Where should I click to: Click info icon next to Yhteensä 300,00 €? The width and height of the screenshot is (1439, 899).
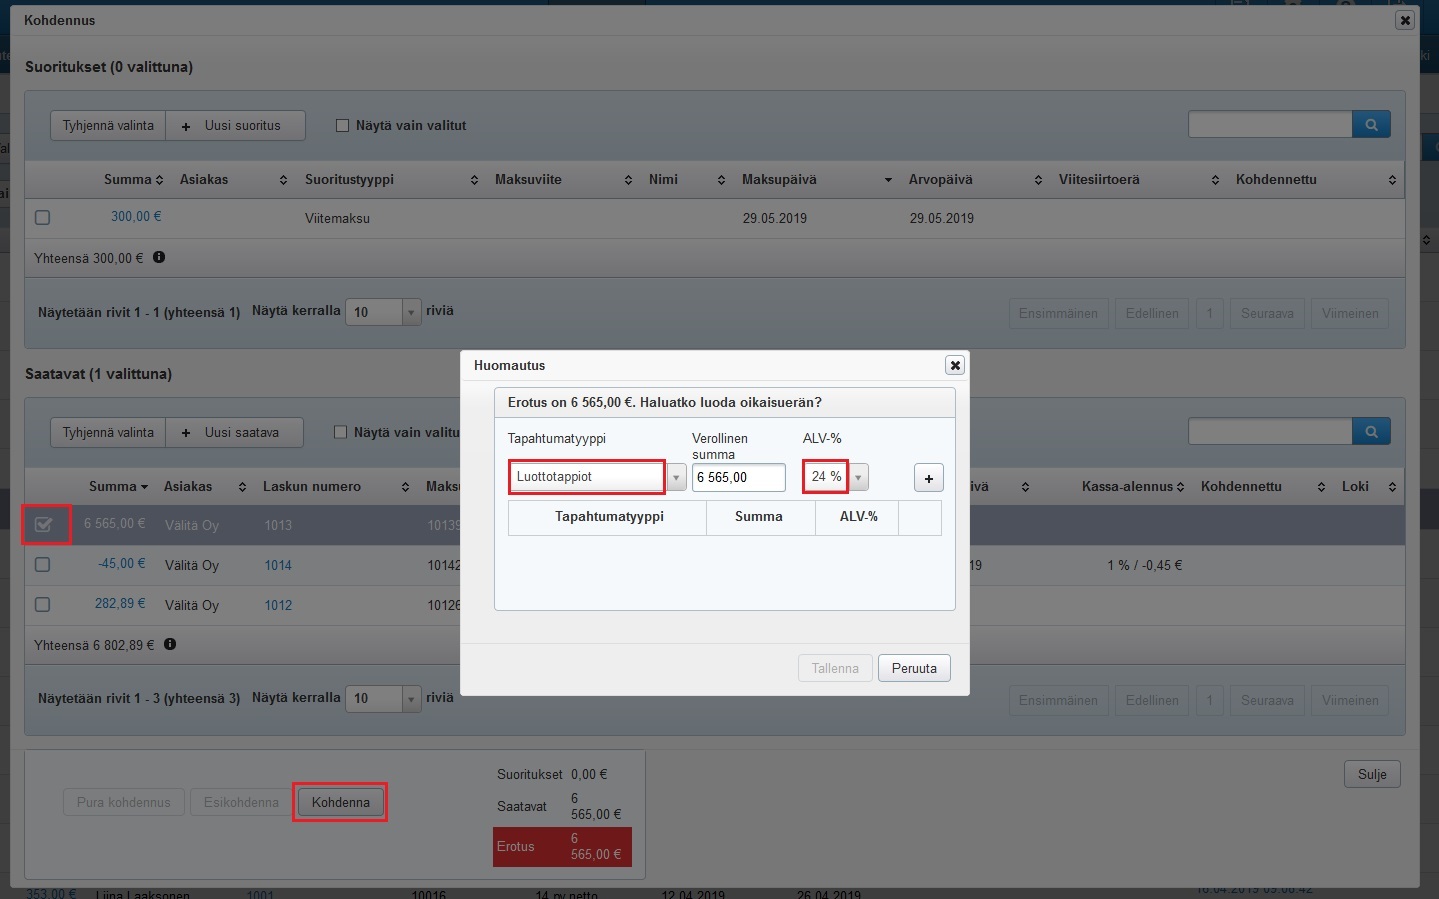tap(159, 257)
